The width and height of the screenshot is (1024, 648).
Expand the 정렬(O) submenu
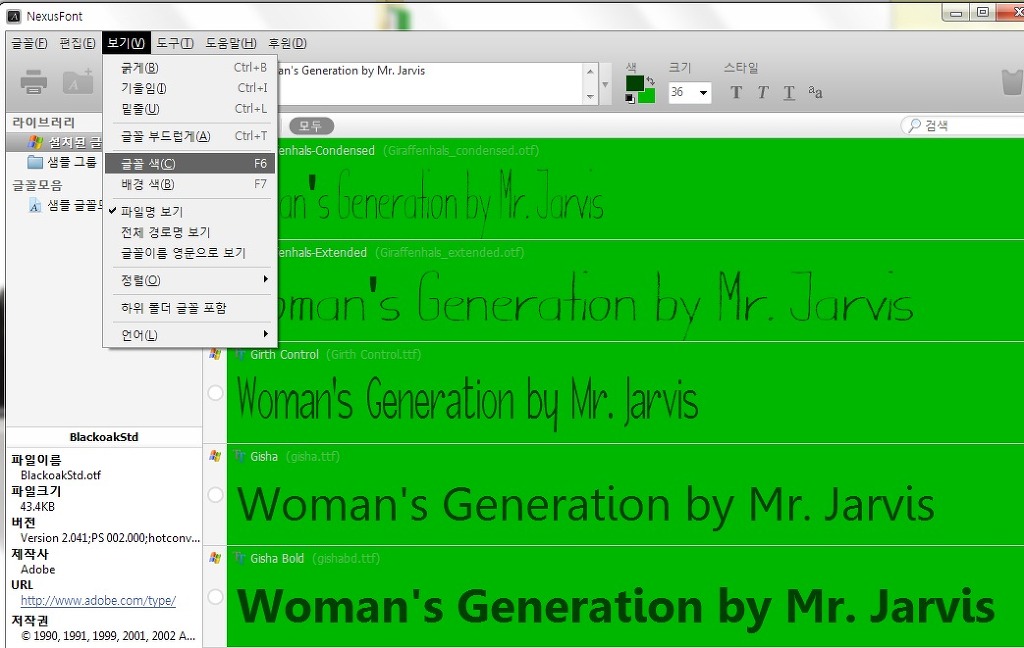coord(189,280)
